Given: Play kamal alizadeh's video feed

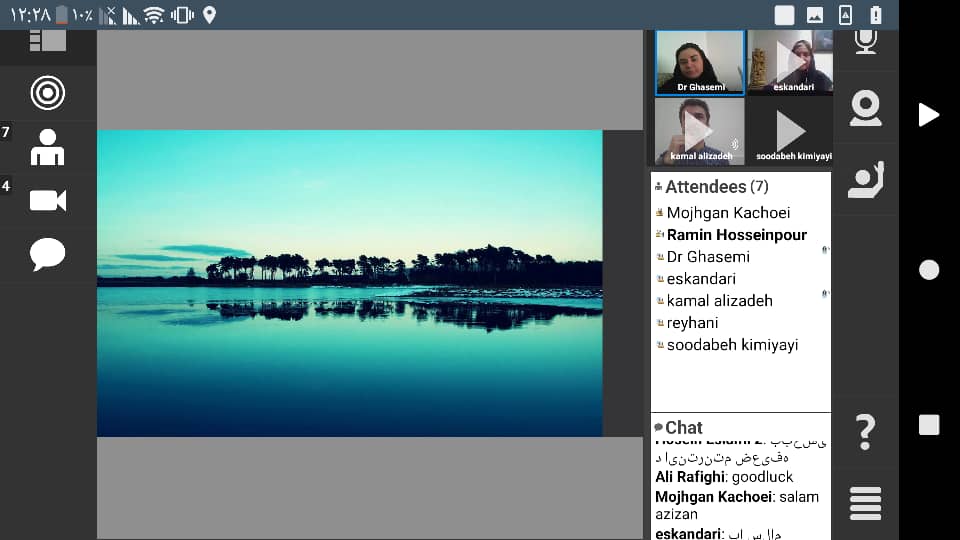Looking at the screenshot, I should (x=699, y=130).
